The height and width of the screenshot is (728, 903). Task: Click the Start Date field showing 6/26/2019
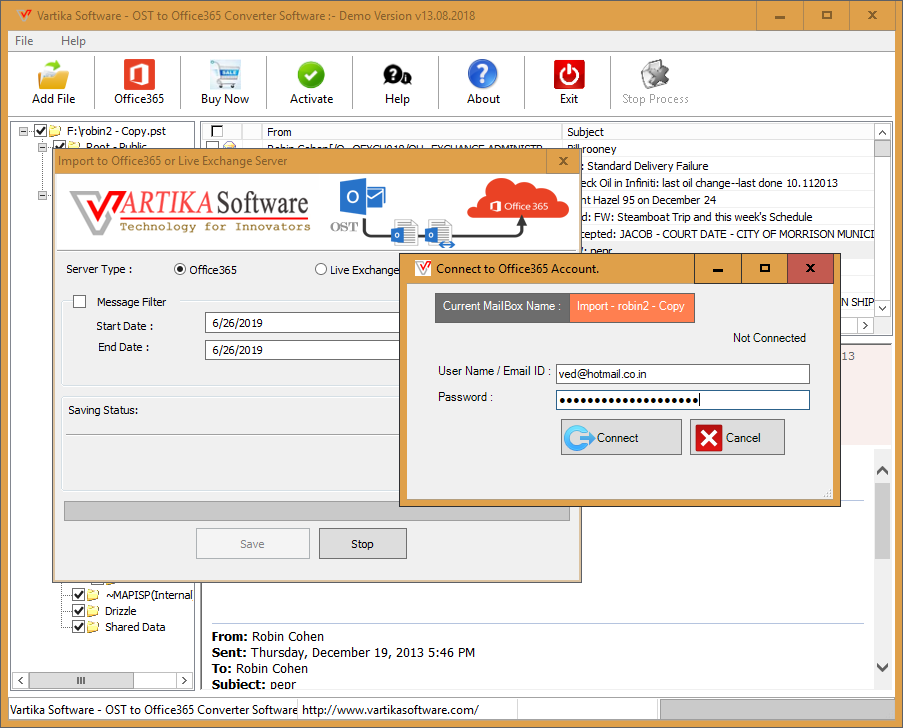pos(302,323)
